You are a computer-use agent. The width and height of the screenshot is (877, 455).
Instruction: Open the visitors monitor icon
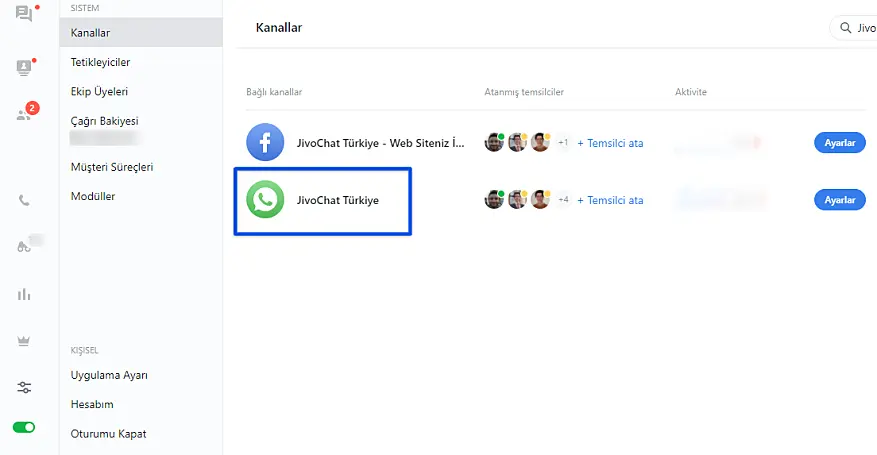coord(24,67)
